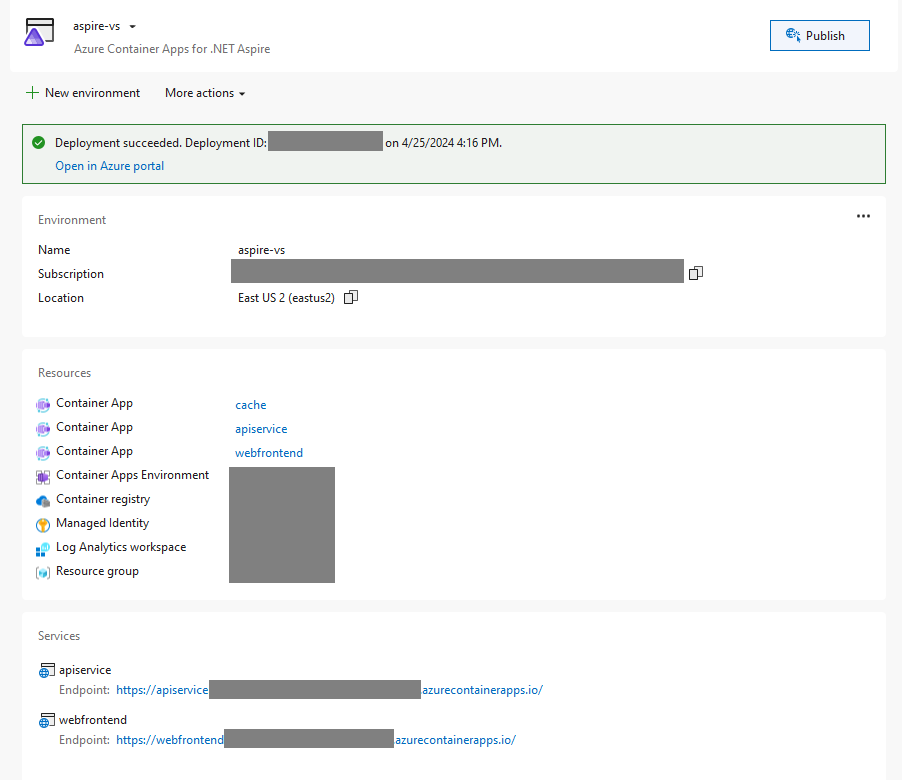Image resolution: width=902 pixels, height=780 pixels.
Task: Click the Container registry cloud icon
Action: pyautogui.click(x=43, y=499)
